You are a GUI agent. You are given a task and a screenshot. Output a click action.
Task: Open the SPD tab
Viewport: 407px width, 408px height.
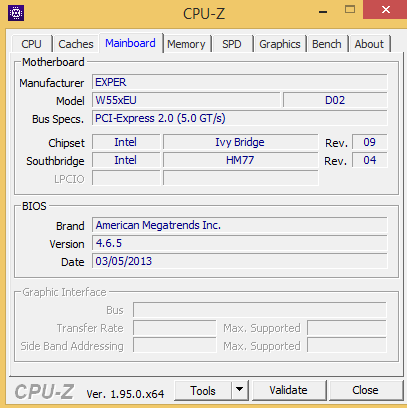[x=232, y=44]
